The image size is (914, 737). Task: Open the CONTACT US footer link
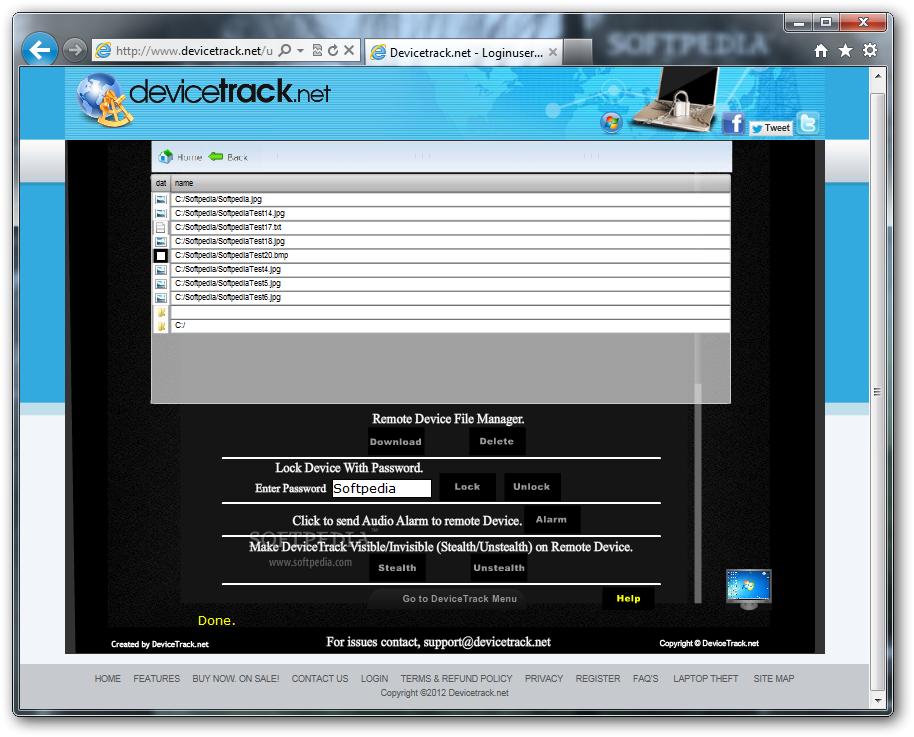(319, 679)
